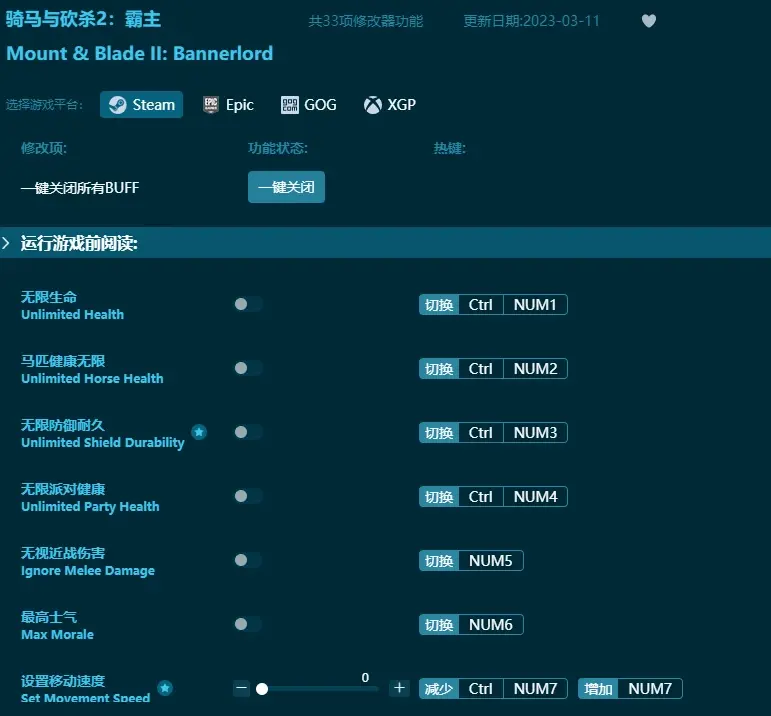Click Ctrl key in Unlimited Horse Health hotkey
Screen dimensions: 771x716
pos(481,369)
